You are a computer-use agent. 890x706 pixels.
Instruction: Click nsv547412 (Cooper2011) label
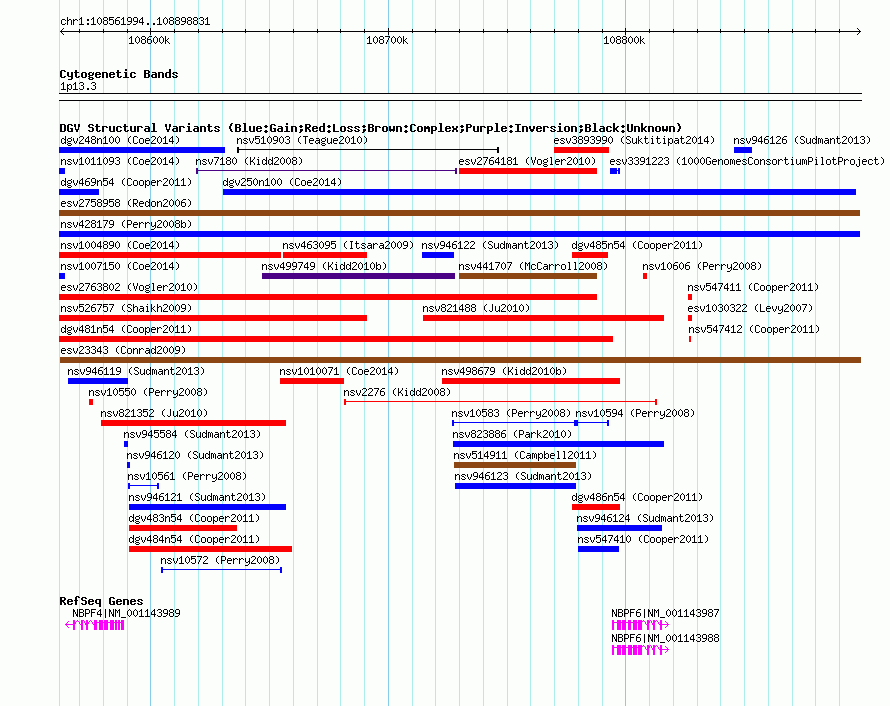(x=754, y=329)
